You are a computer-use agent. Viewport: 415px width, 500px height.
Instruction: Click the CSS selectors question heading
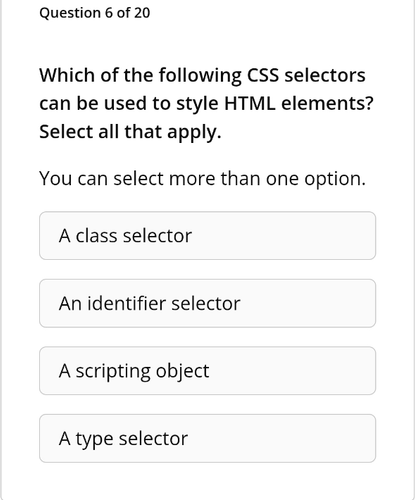[206, 103]
